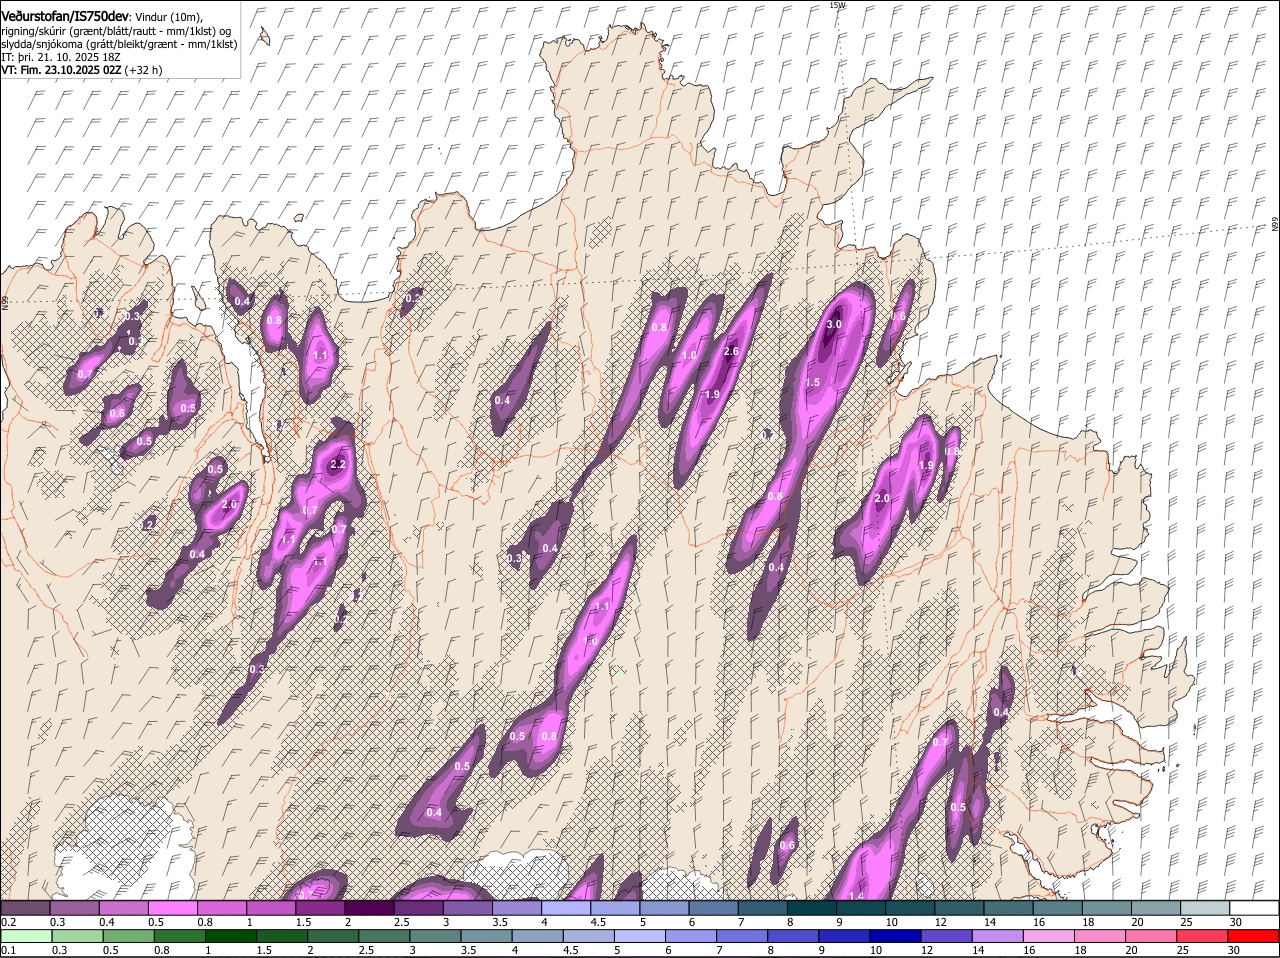Pick the red swatch ending bottom legend row
Image resolution: width=1280 pixels, height=958 pixels.
(x=1254, y=936)
